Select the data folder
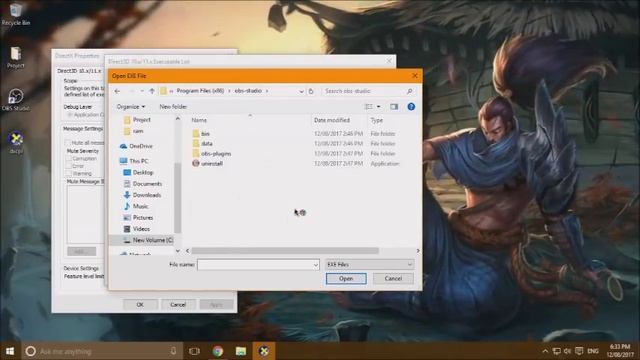This screenshot has height=360, width=640. coord(207,144)
